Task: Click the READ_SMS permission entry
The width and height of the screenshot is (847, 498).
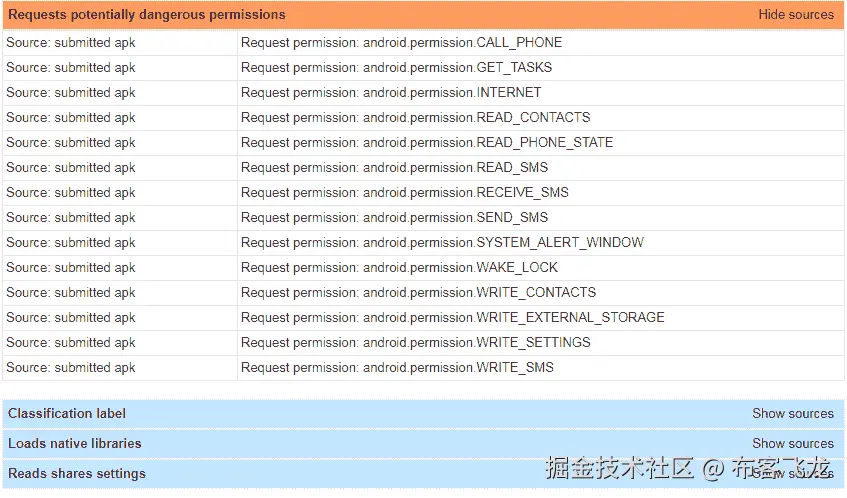Action: click(394, 168)
